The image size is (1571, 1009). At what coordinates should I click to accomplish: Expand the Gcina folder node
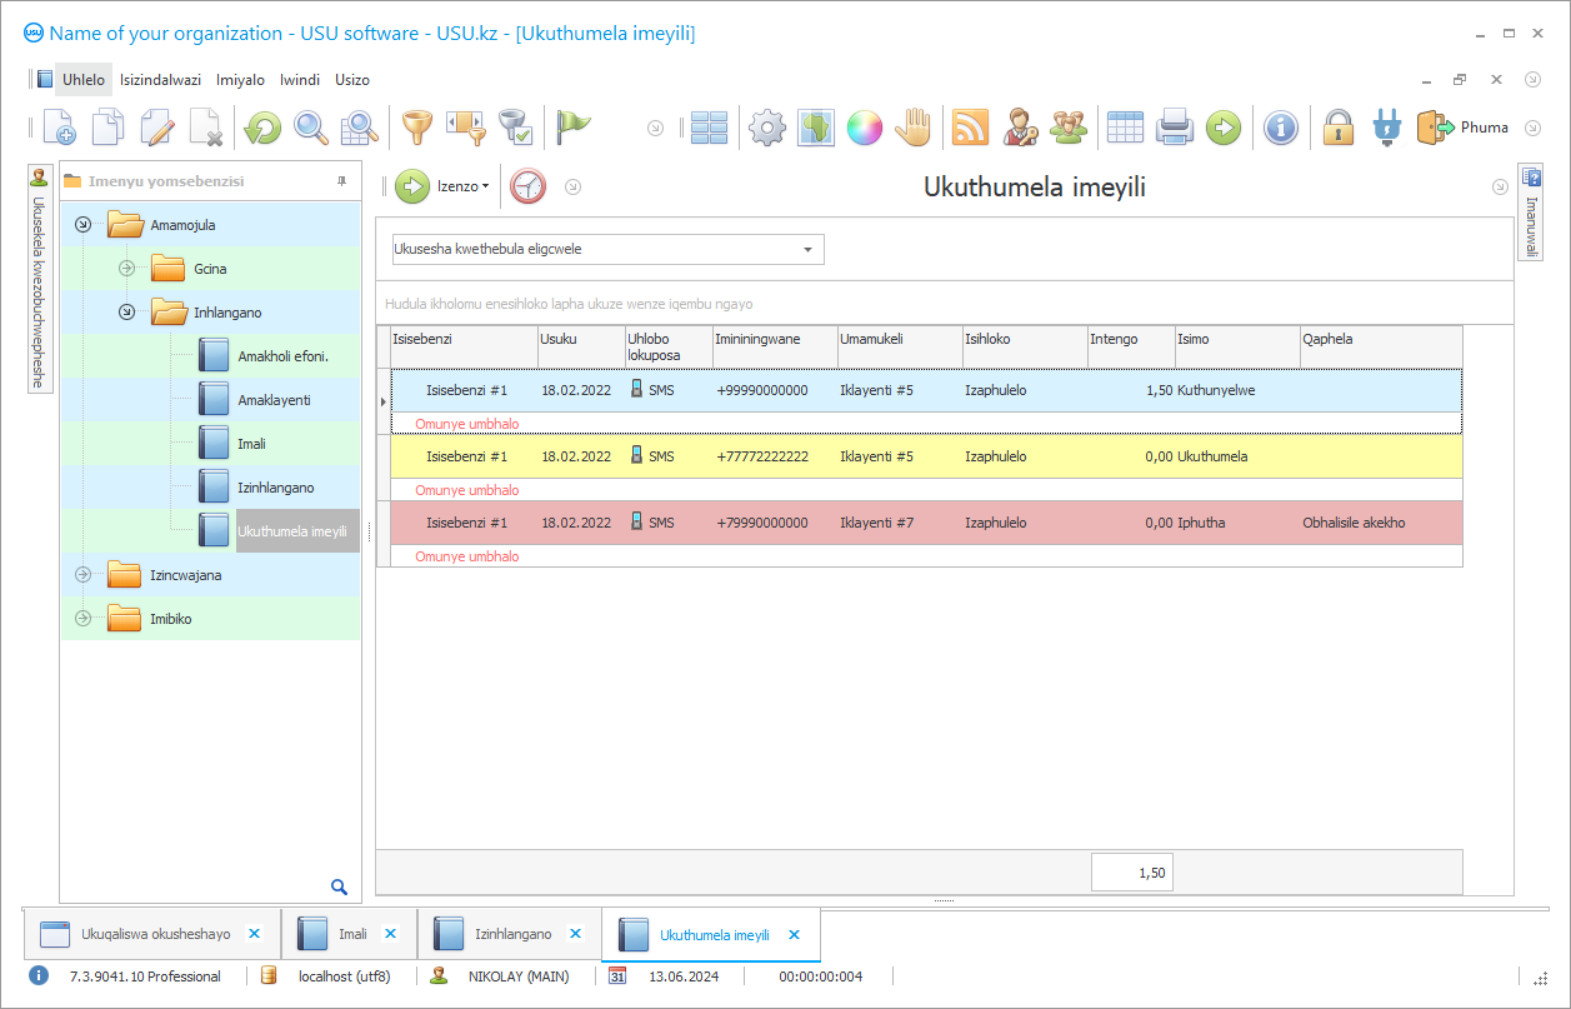127,268
